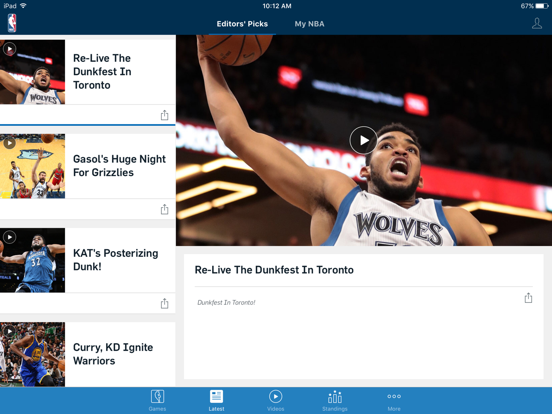
Task: Share the Re-Live The Dunkfest list item
Action: pyautogui.click(x=164, y=115)
